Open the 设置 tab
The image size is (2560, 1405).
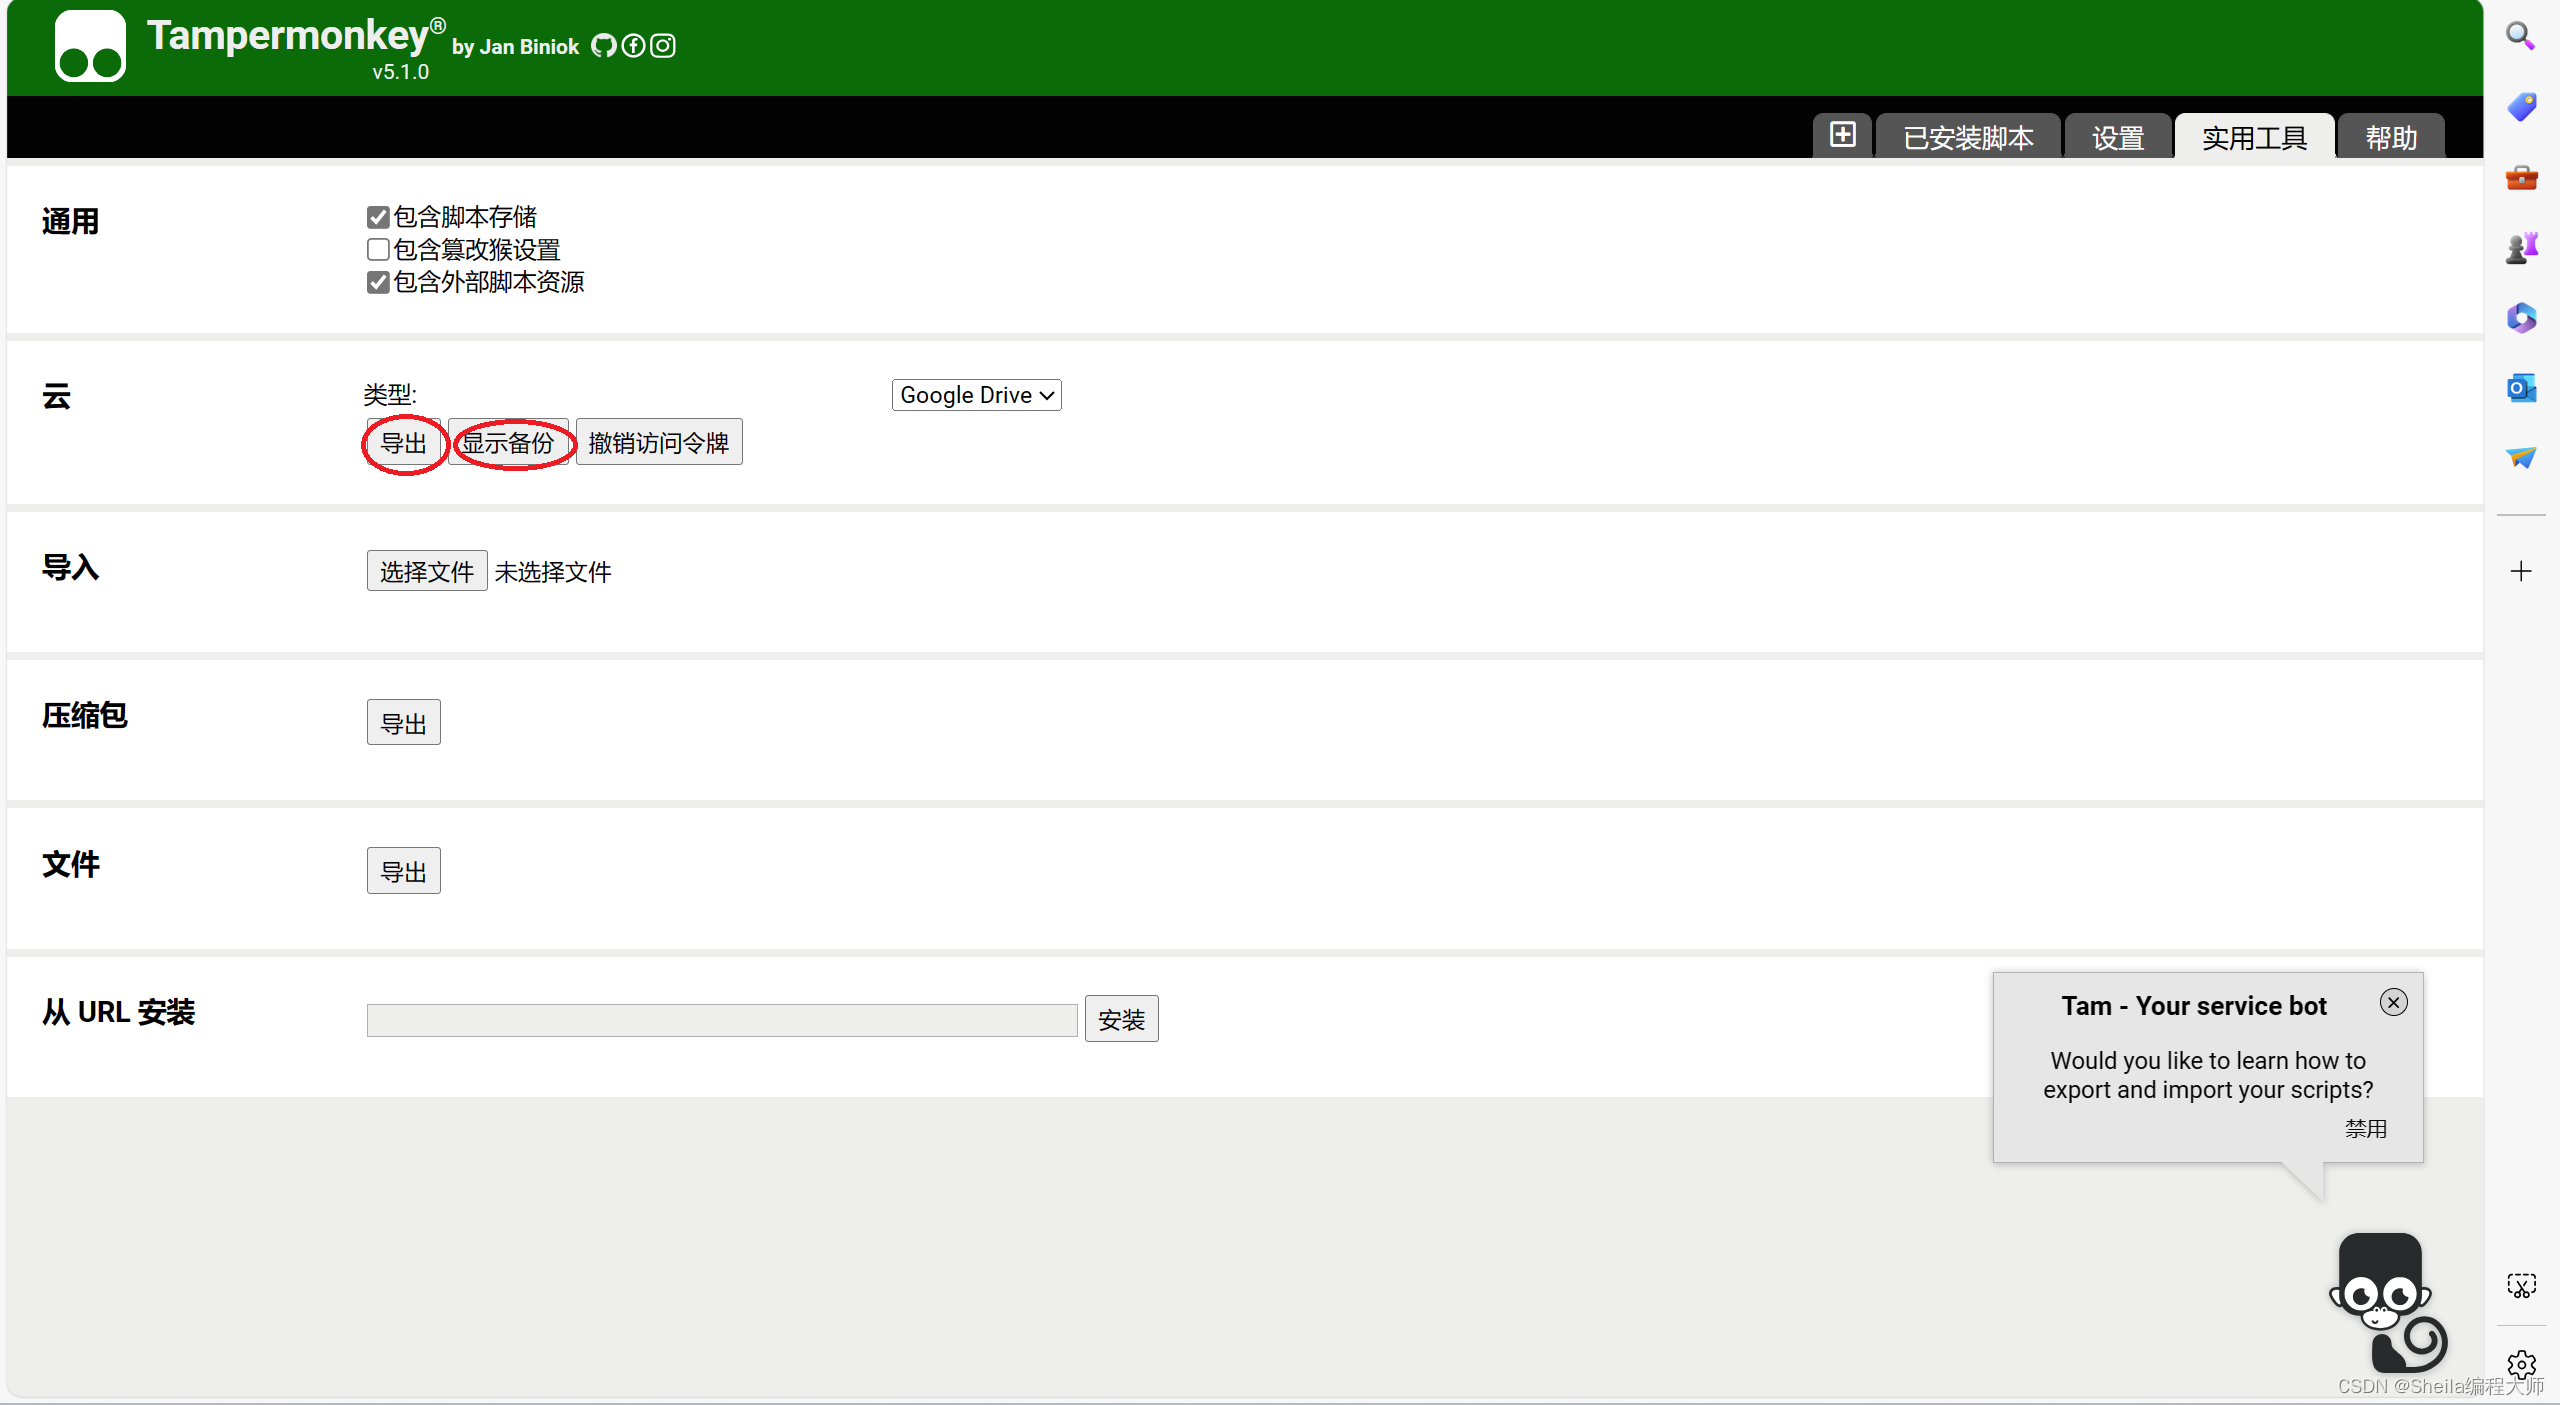[2118, 137]
